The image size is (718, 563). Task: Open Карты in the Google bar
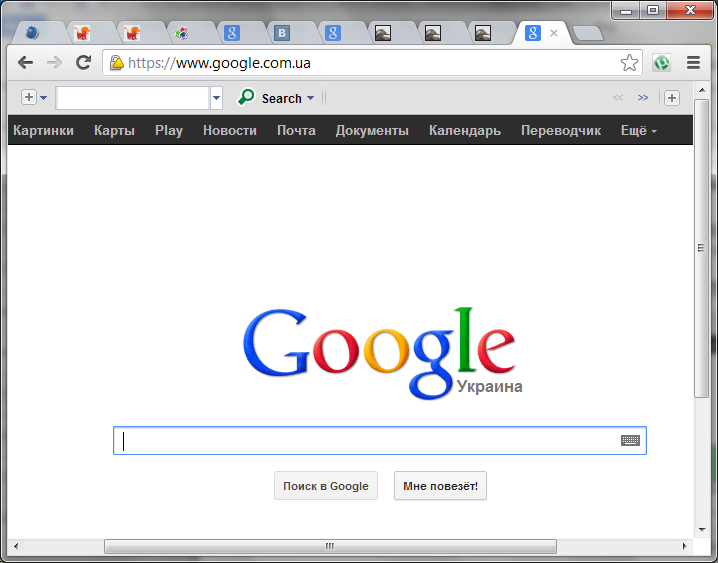point(114,130)
